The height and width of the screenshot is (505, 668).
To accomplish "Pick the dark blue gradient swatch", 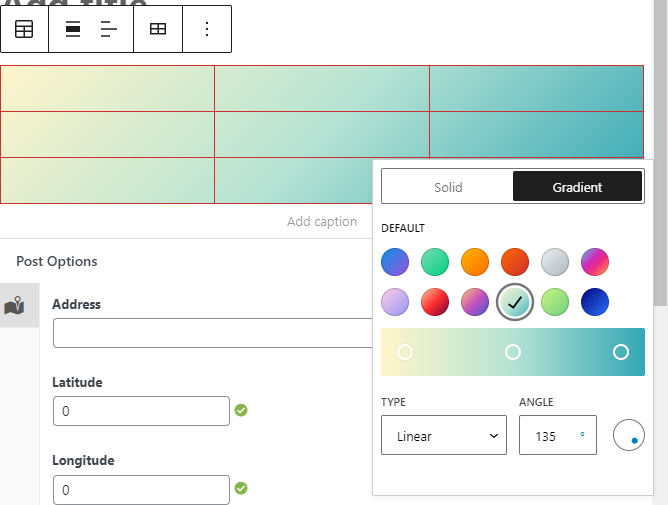I will pyautogui.click(x=595, y=301).
